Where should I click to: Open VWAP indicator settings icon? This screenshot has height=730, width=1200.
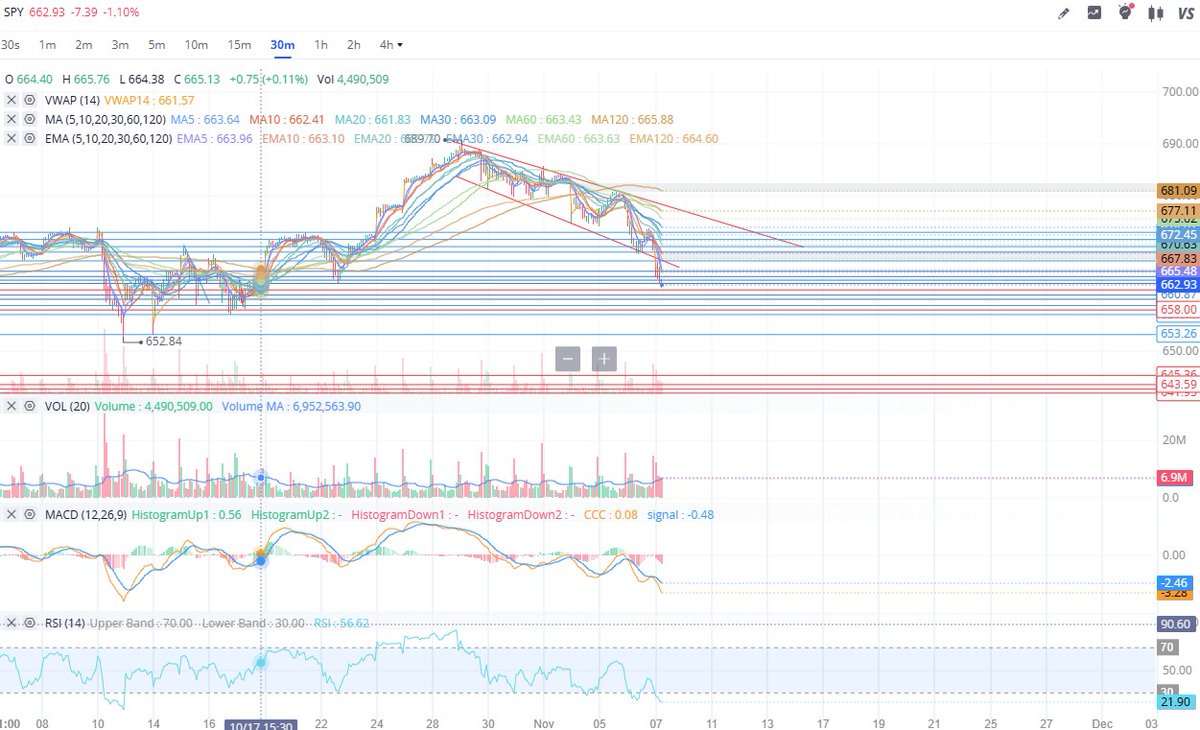coord(29,100)
